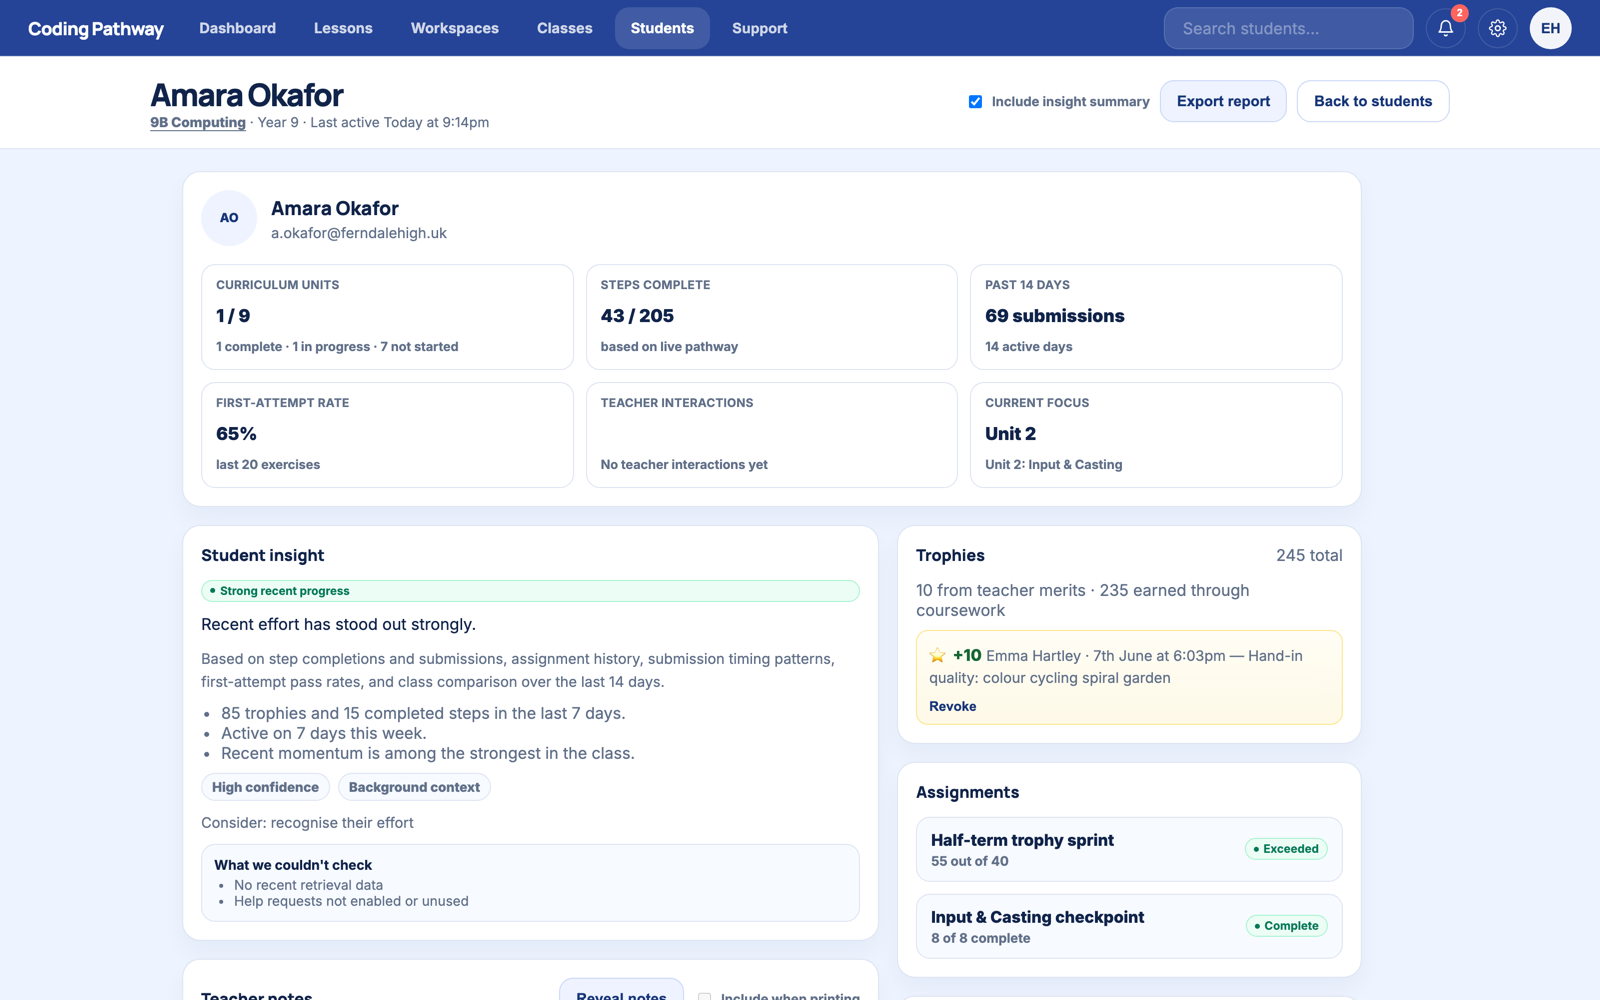Screen dimensions: 1600x1000
Task: Uncheck Include insight summary checkbox
Action: pos(975,101)
